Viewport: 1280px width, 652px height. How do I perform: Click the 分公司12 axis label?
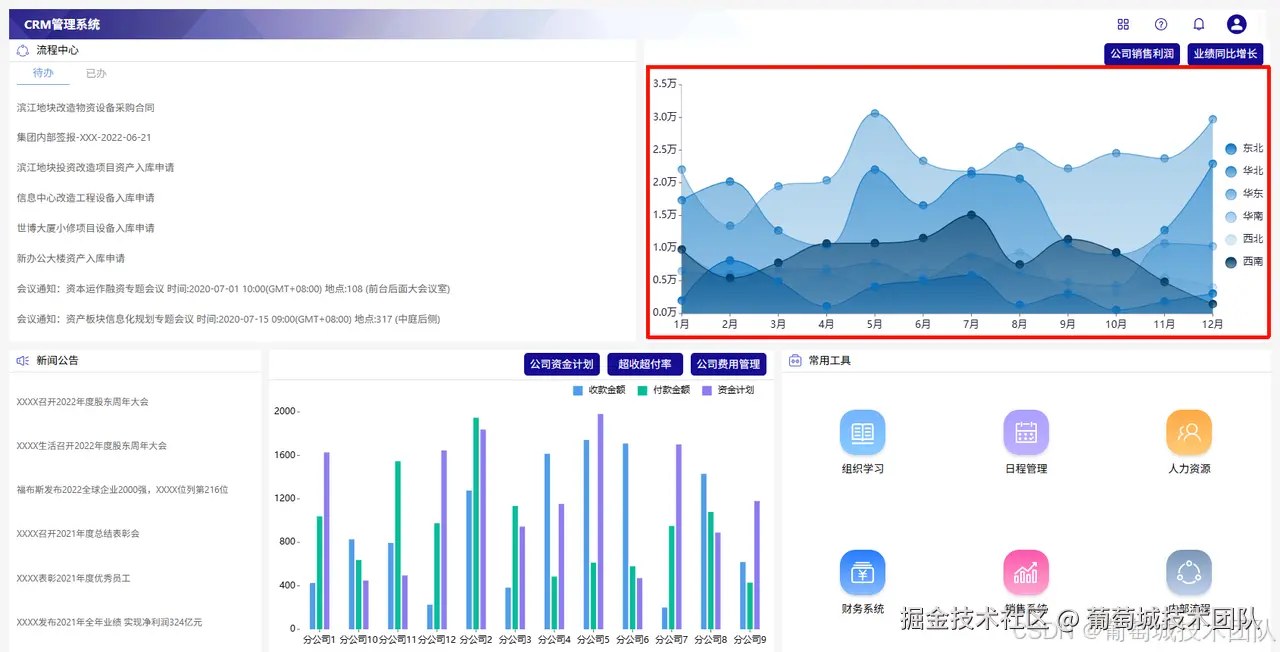pos(437,639)
